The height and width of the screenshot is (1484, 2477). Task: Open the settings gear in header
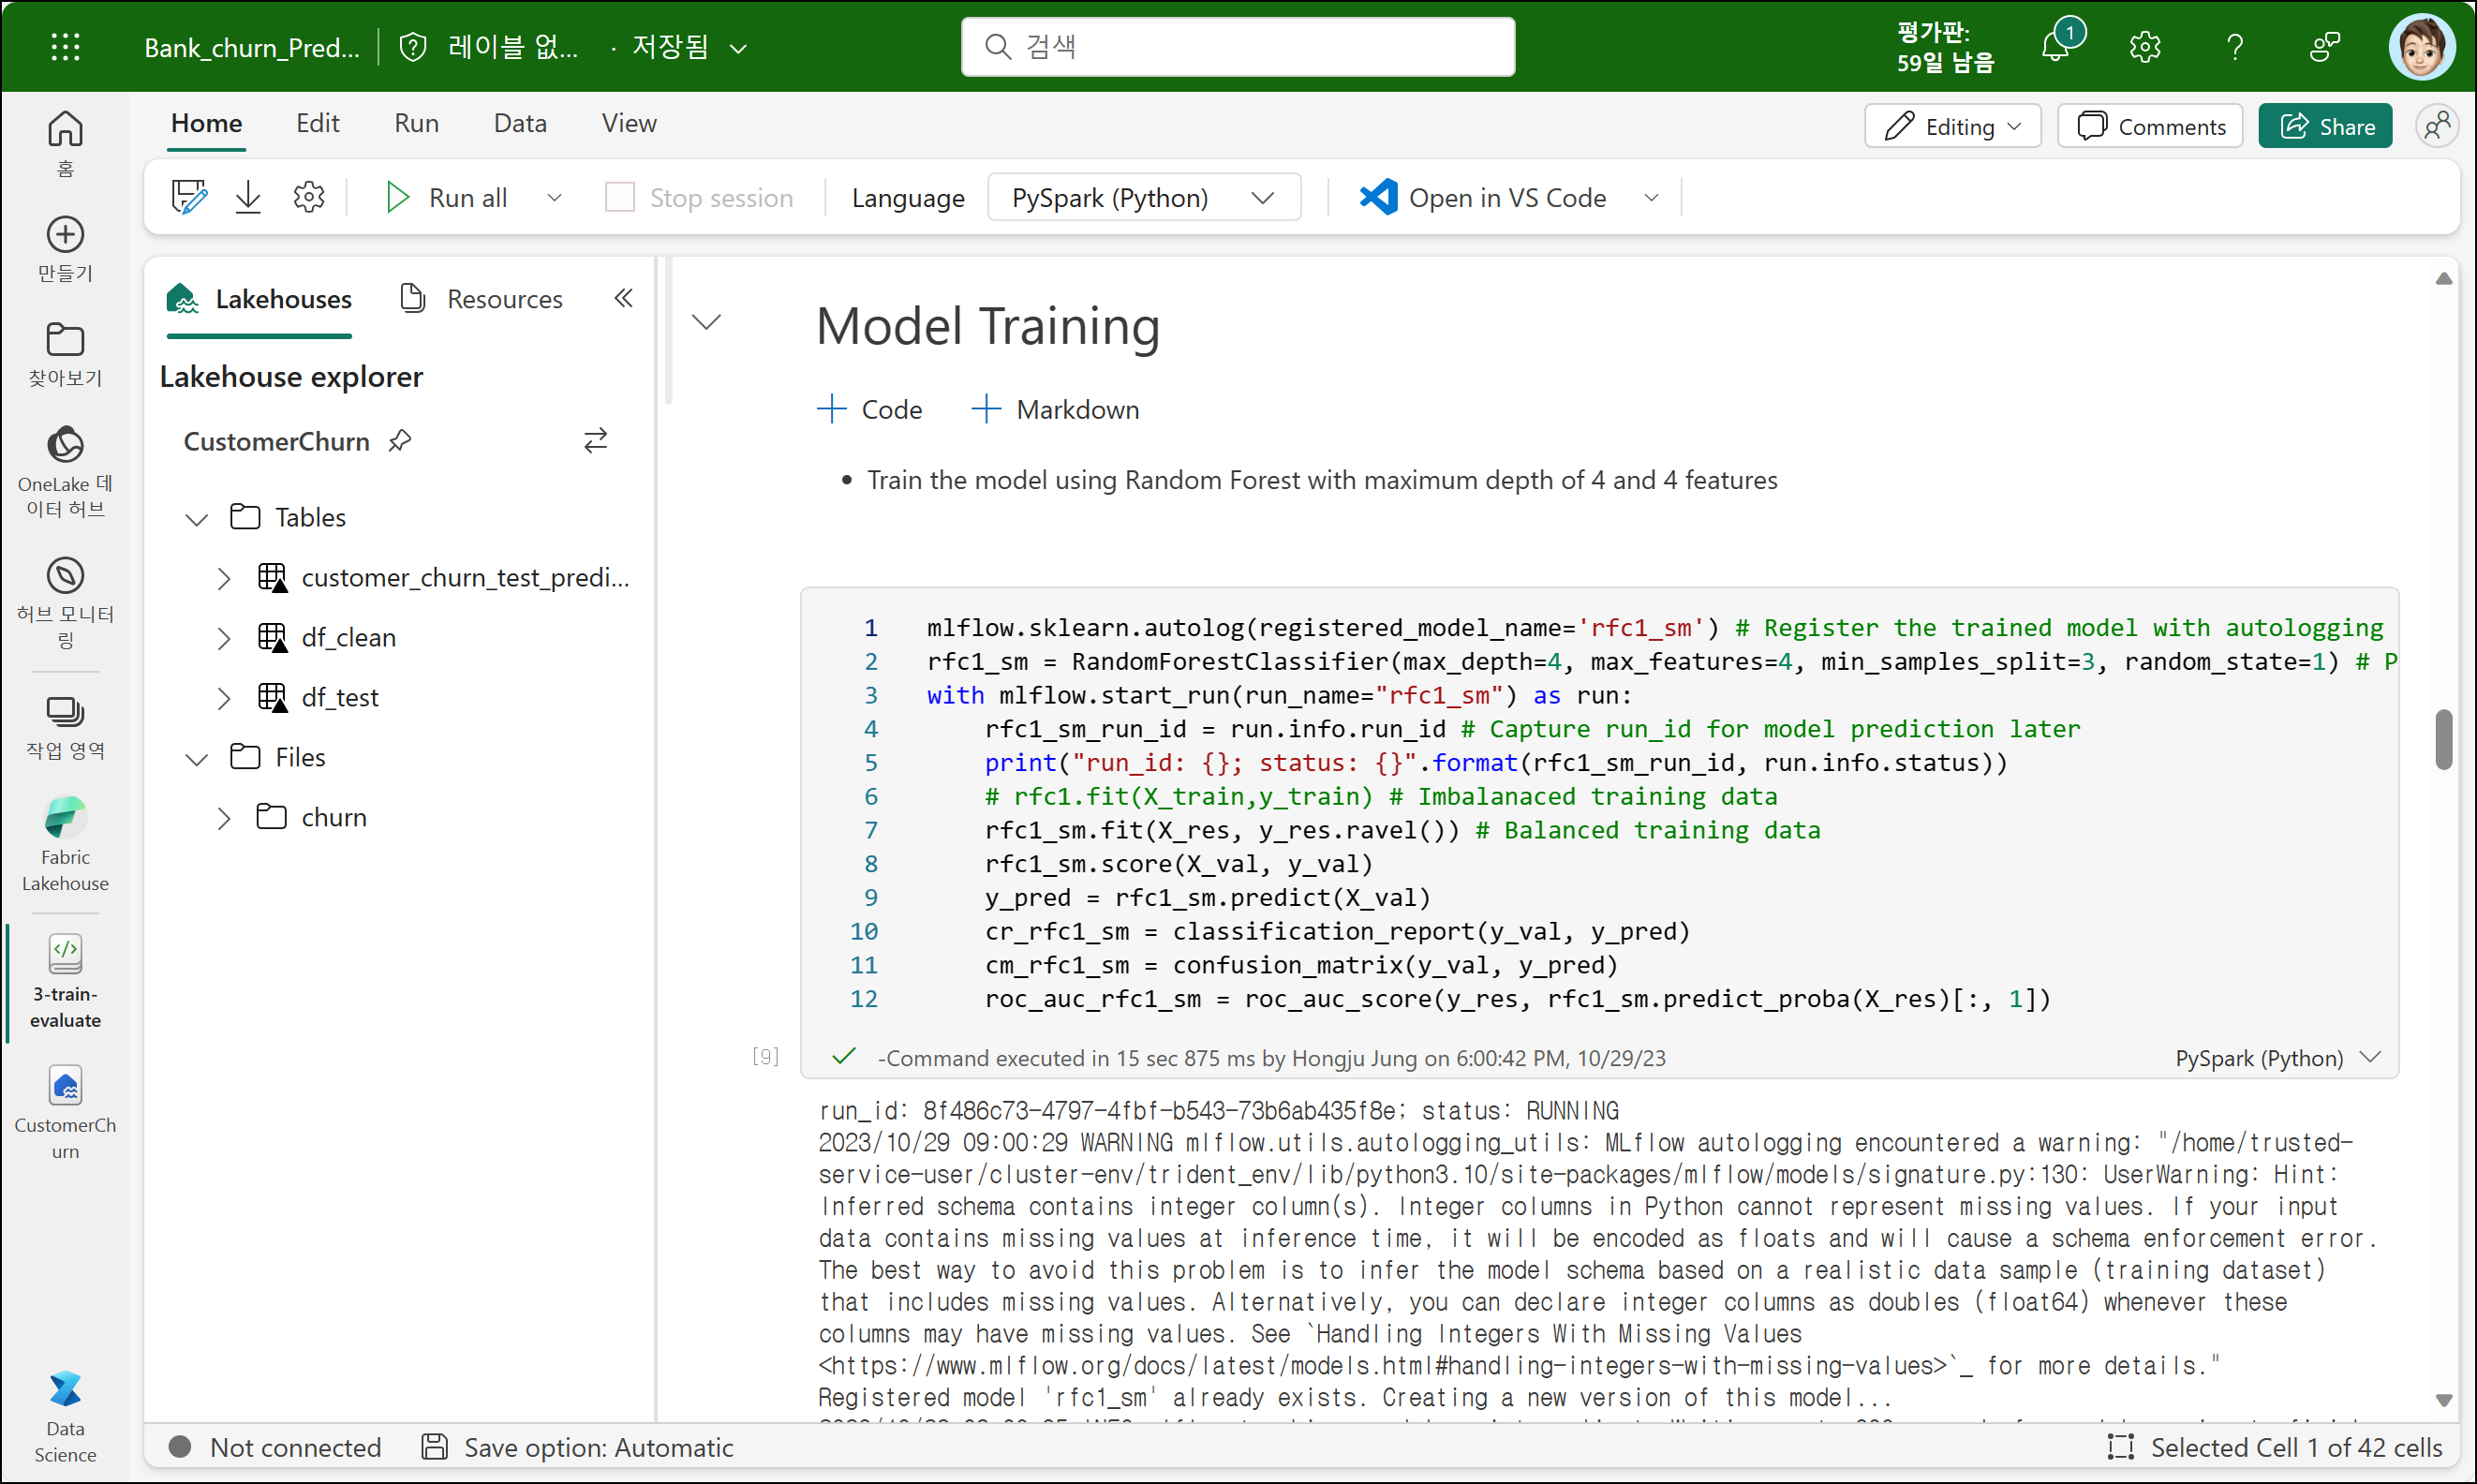pos(2145,46)
